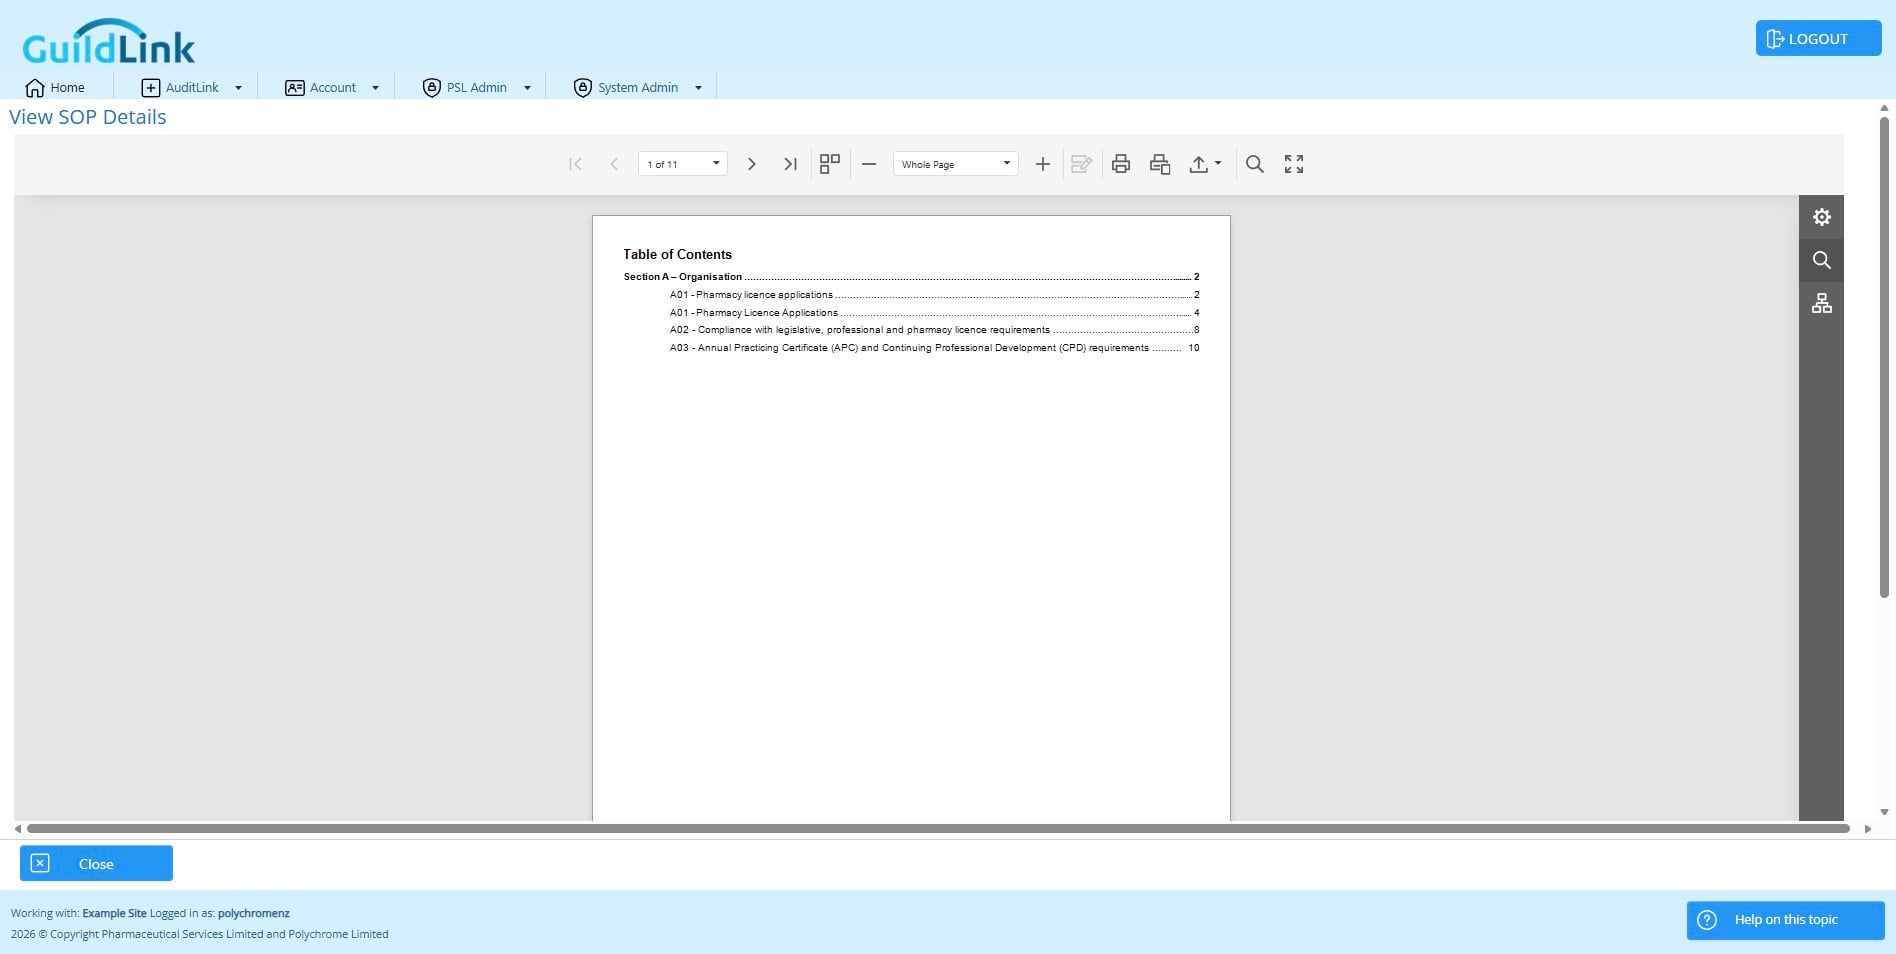1896x954 pixels.
Task: Click the GuildLink logo
Action: pos(108,42)
